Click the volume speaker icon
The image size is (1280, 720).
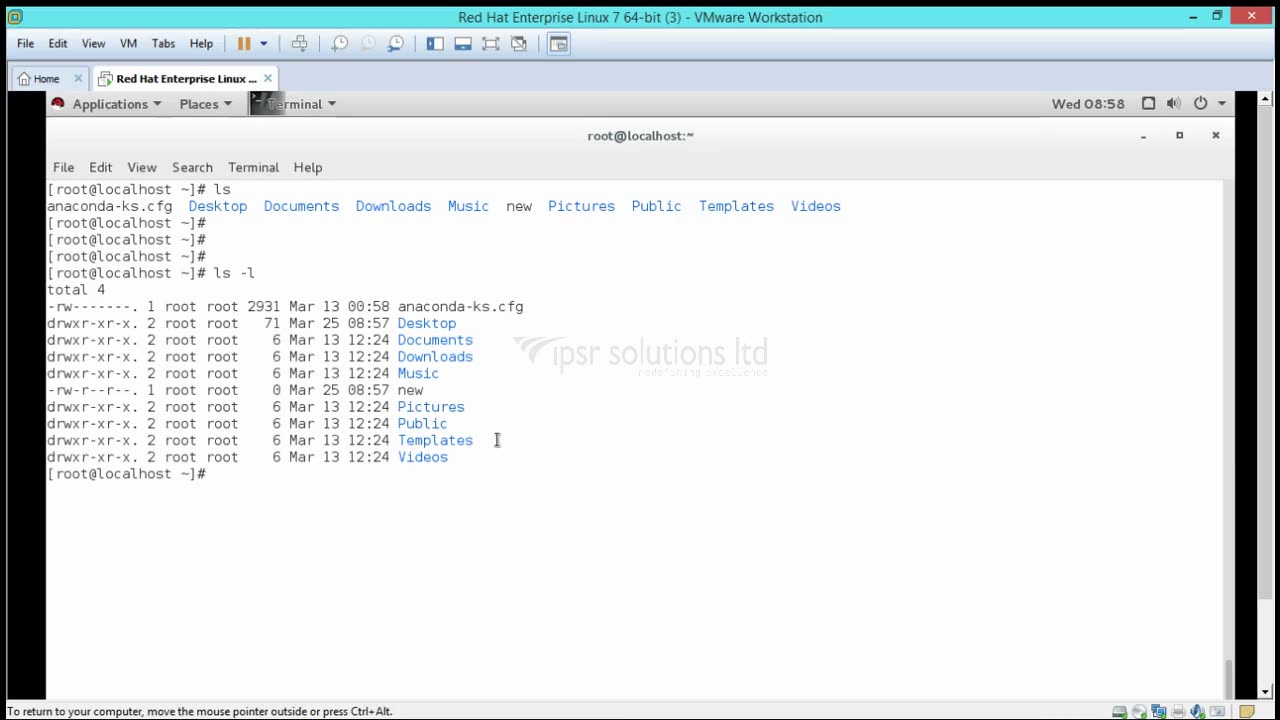click(x=1173, y=104)
